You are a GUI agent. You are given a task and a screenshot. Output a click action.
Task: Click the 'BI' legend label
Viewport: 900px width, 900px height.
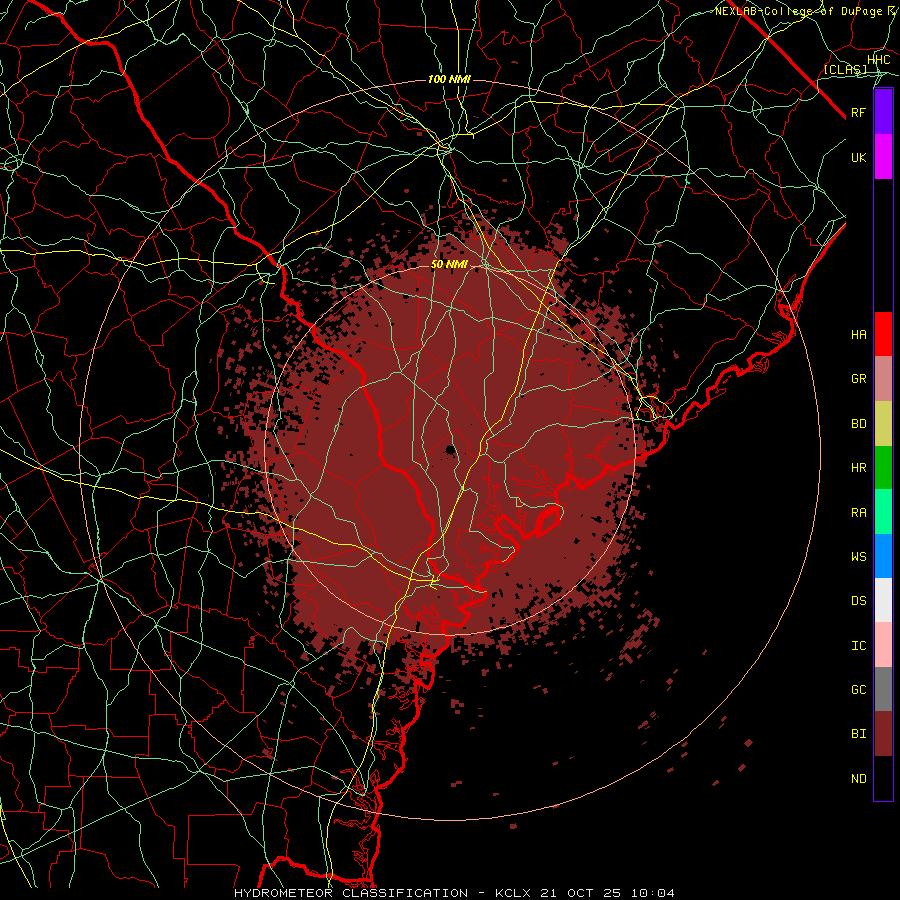[859, 734]
